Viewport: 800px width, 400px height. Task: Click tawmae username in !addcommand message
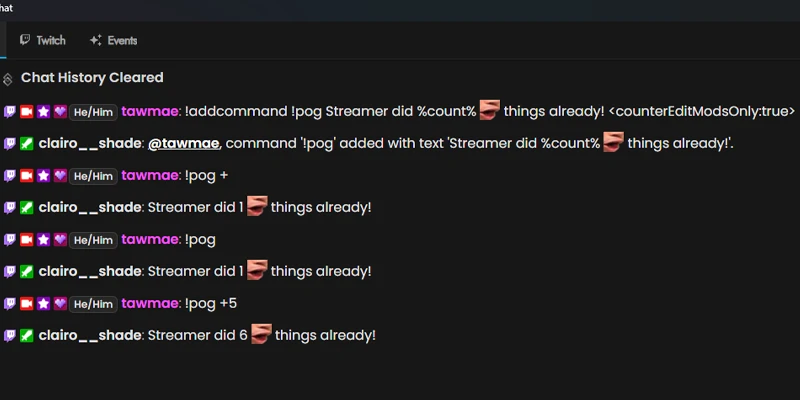click(149, 112)
